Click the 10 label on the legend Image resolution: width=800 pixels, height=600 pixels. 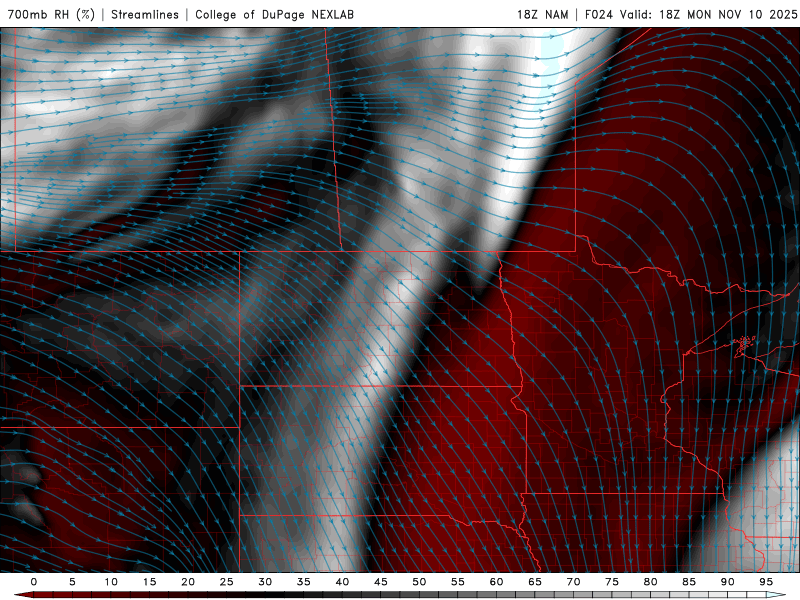pyautogui.click(x=111, y=582)
